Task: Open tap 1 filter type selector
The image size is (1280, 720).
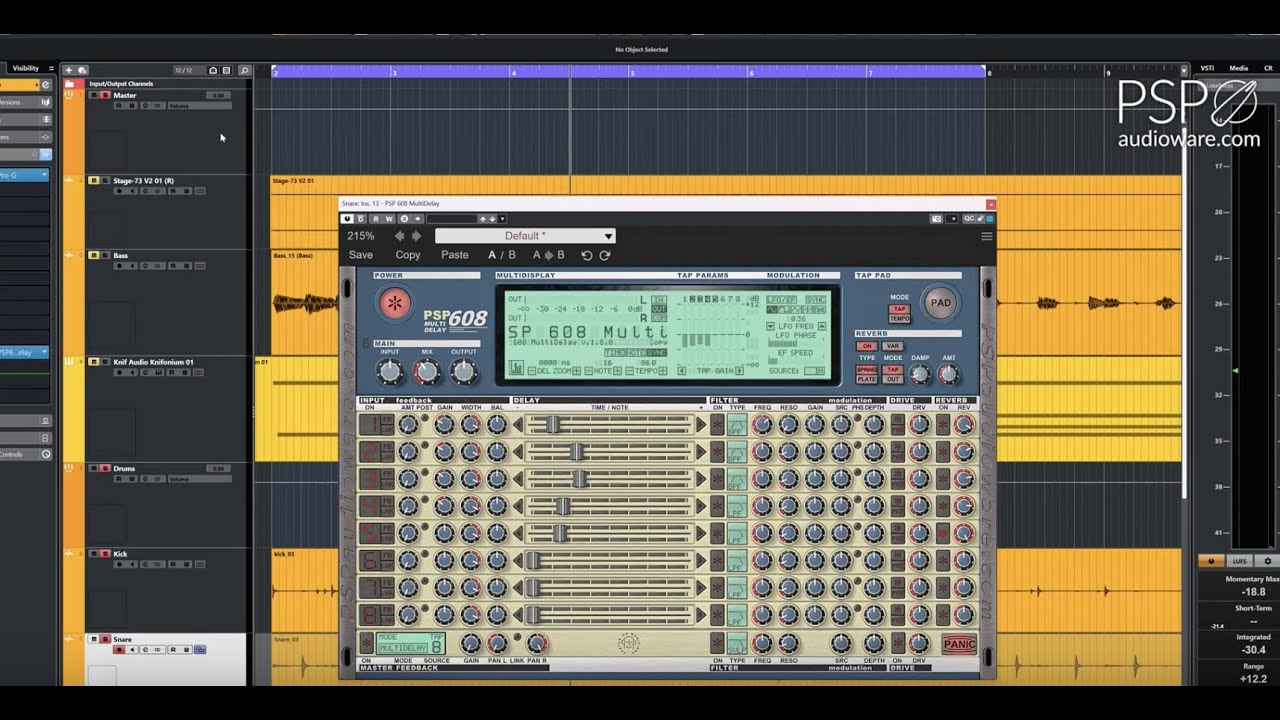Action: click(737, 425)
